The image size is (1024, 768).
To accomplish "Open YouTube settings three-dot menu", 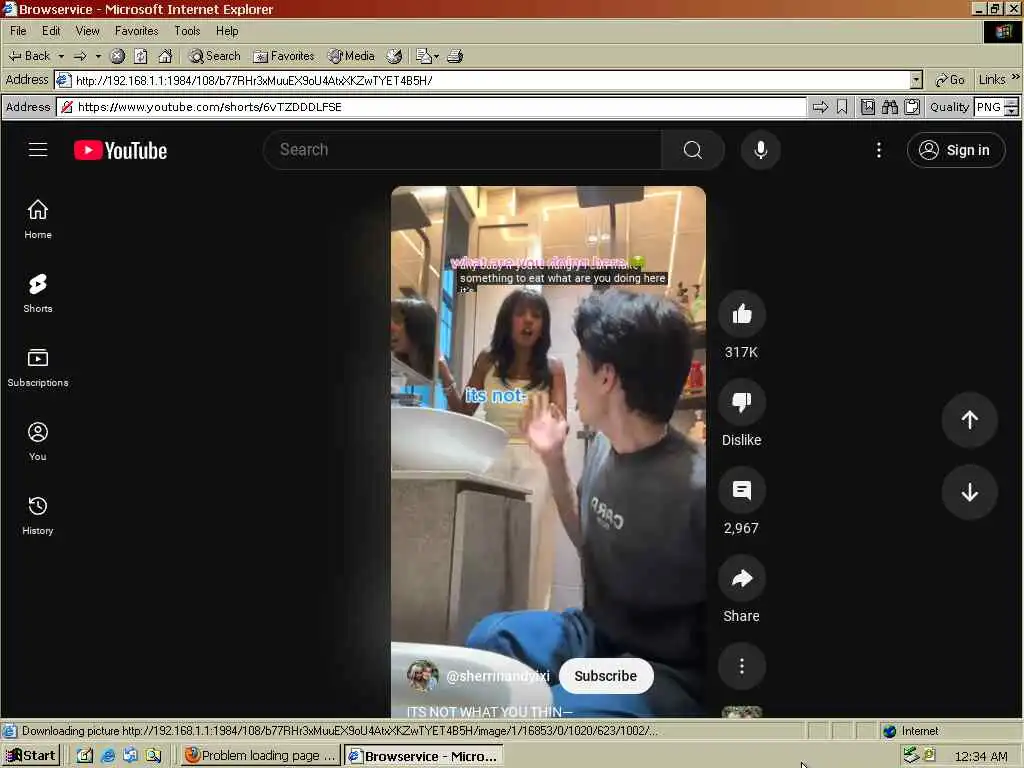I will click(x=879, y=150).
